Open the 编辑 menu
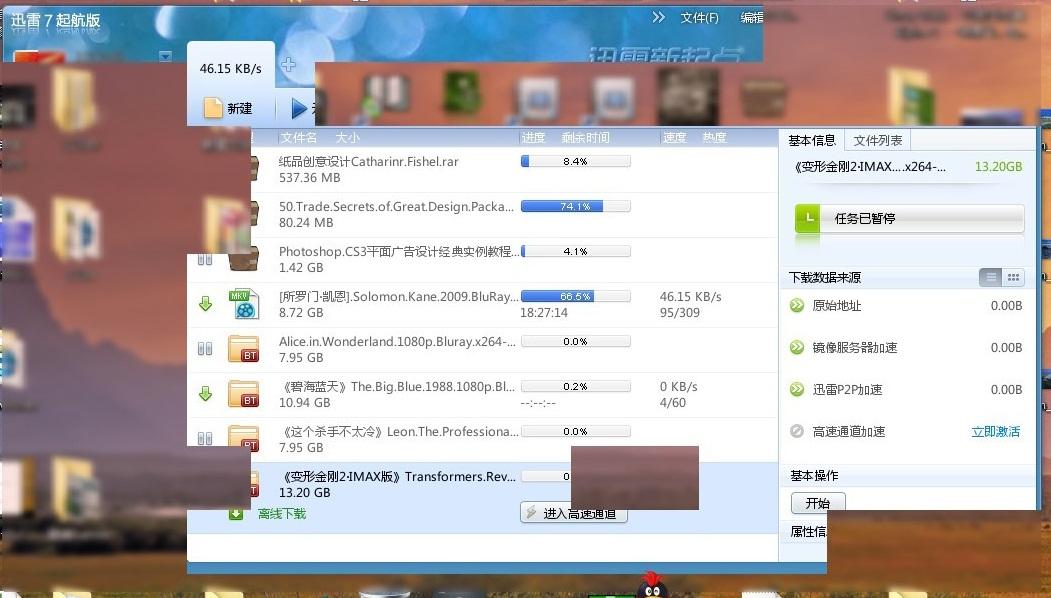Screen dimensions: 1051x598 pyautogui.click(x=751, y=17)
